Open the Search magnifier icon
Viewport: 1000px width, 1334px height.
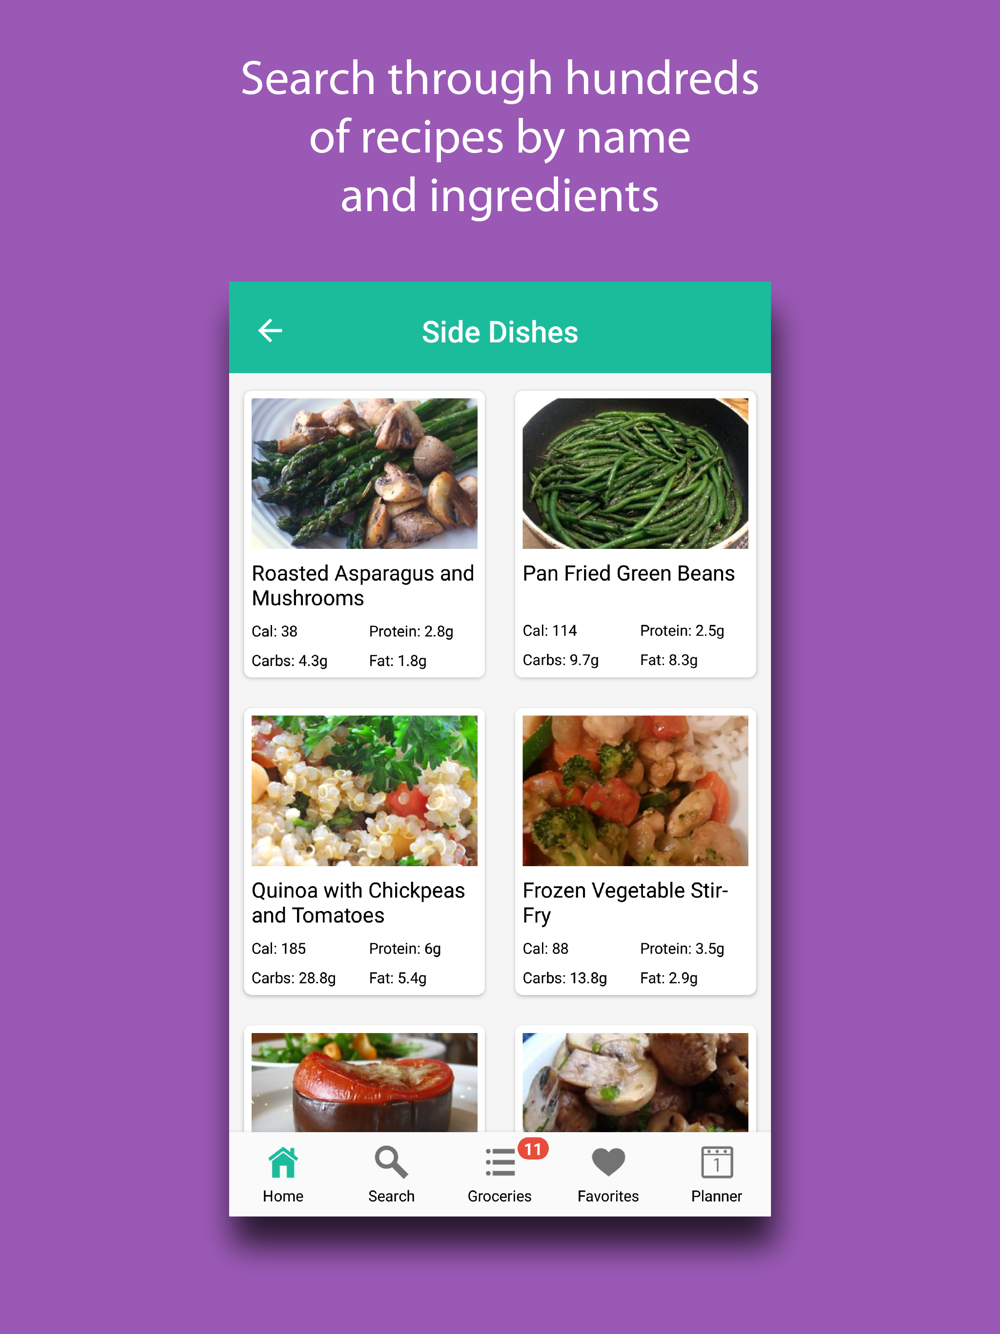pos(391,1162)
